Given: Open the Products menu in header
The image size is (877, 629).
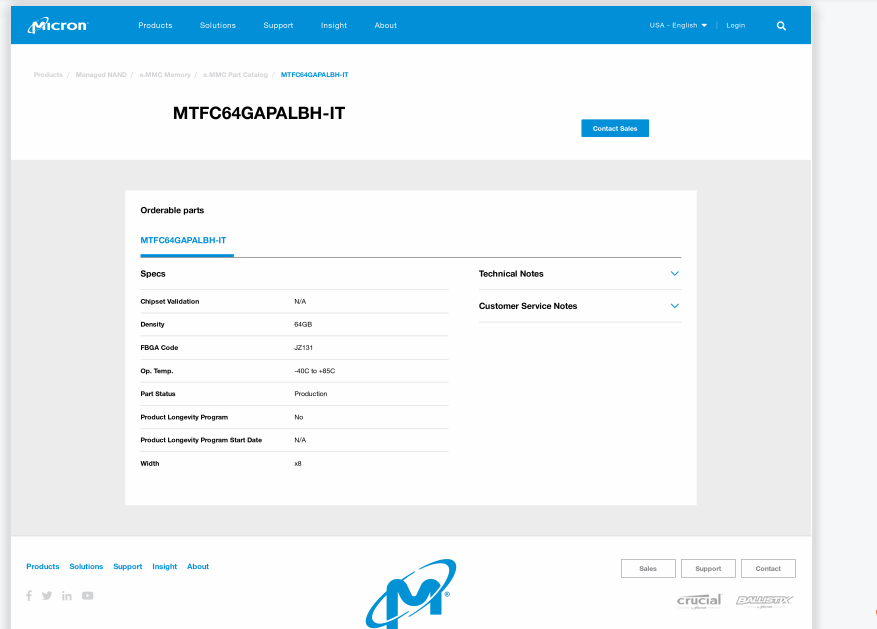Looking at the screenshot, I should 155,25.
